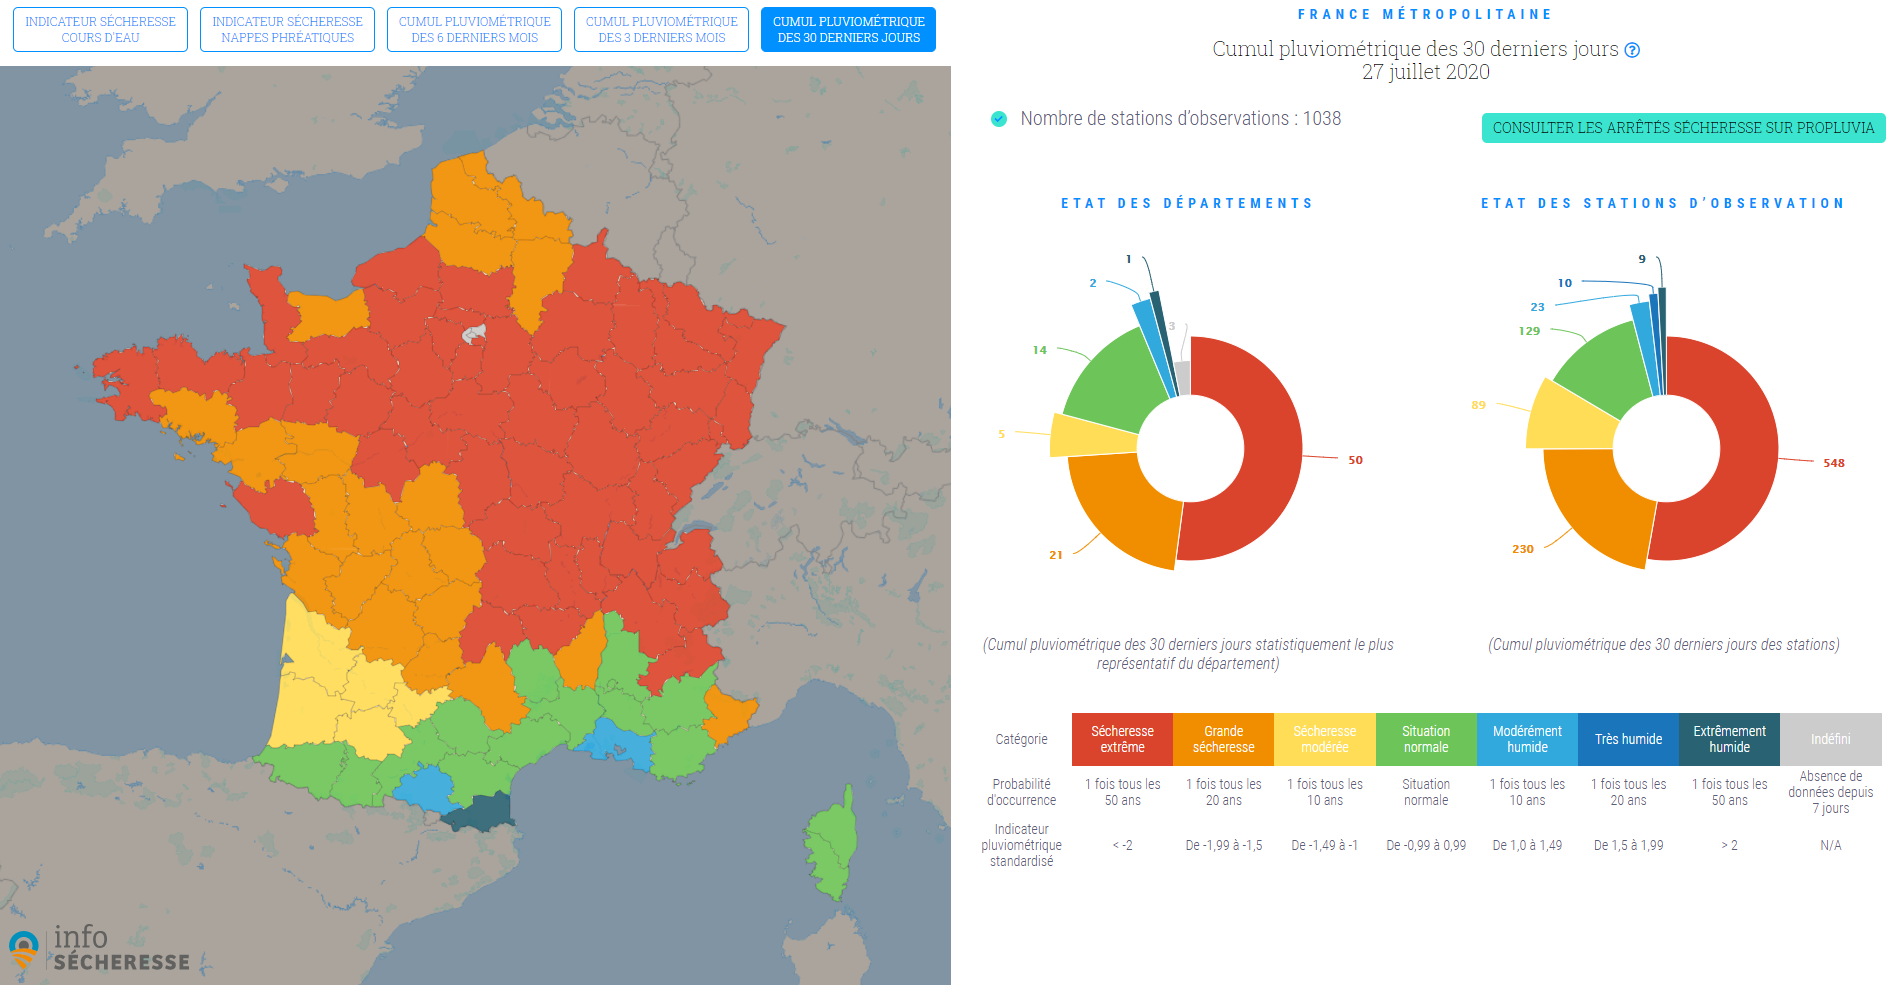Click the Sécheresse modérée yellow legend swatch

(1324, 739)
